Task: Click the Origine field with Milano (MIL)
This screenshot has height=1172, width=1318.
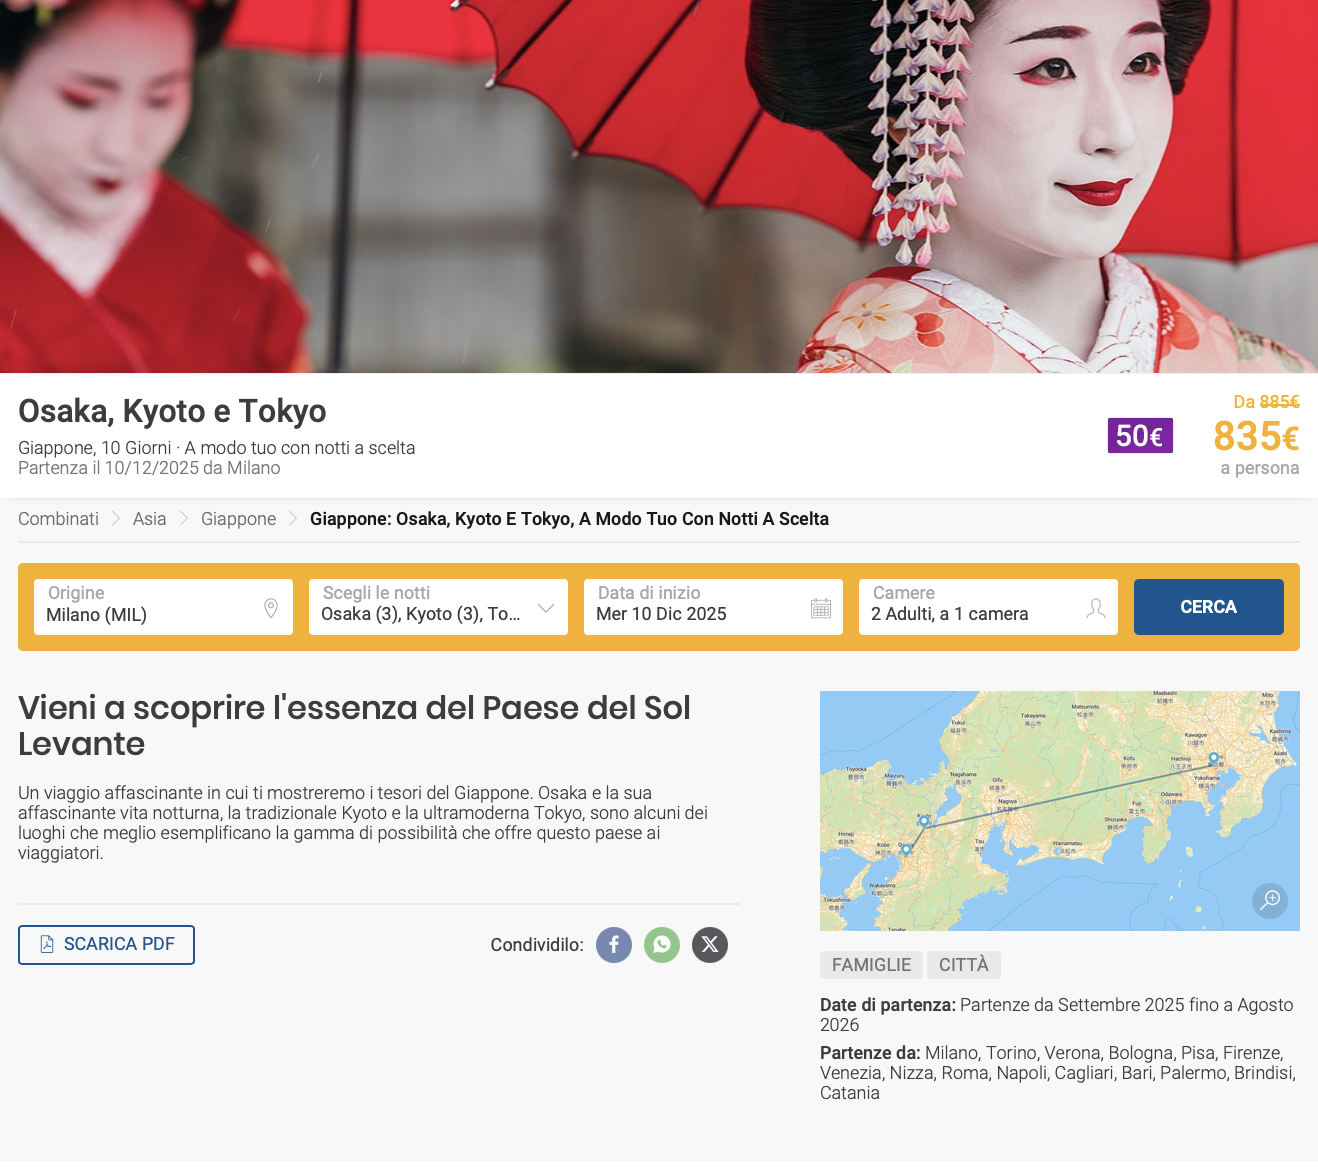Action: tap(163, 607)
